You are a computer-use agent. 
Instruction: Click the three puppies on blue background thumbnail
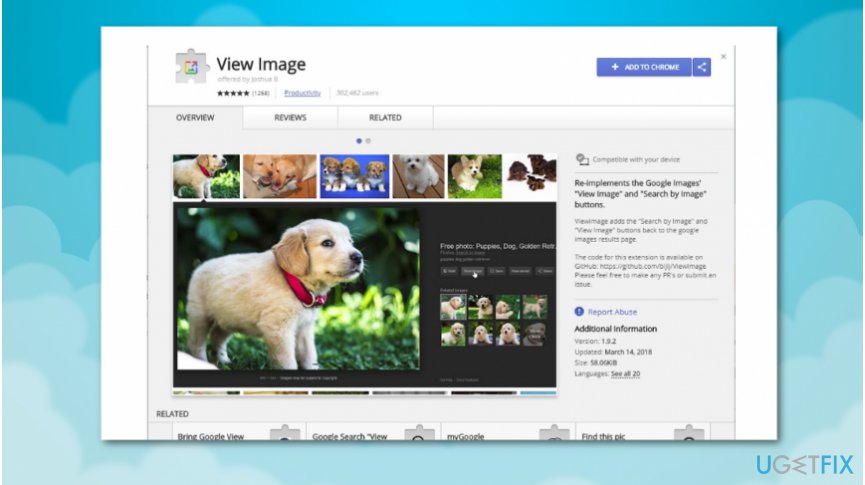click(x=354, y=176)
